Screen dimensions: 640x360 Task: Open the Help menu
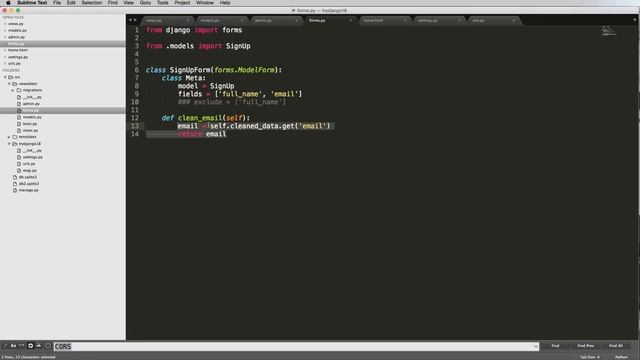coord(225,3)
